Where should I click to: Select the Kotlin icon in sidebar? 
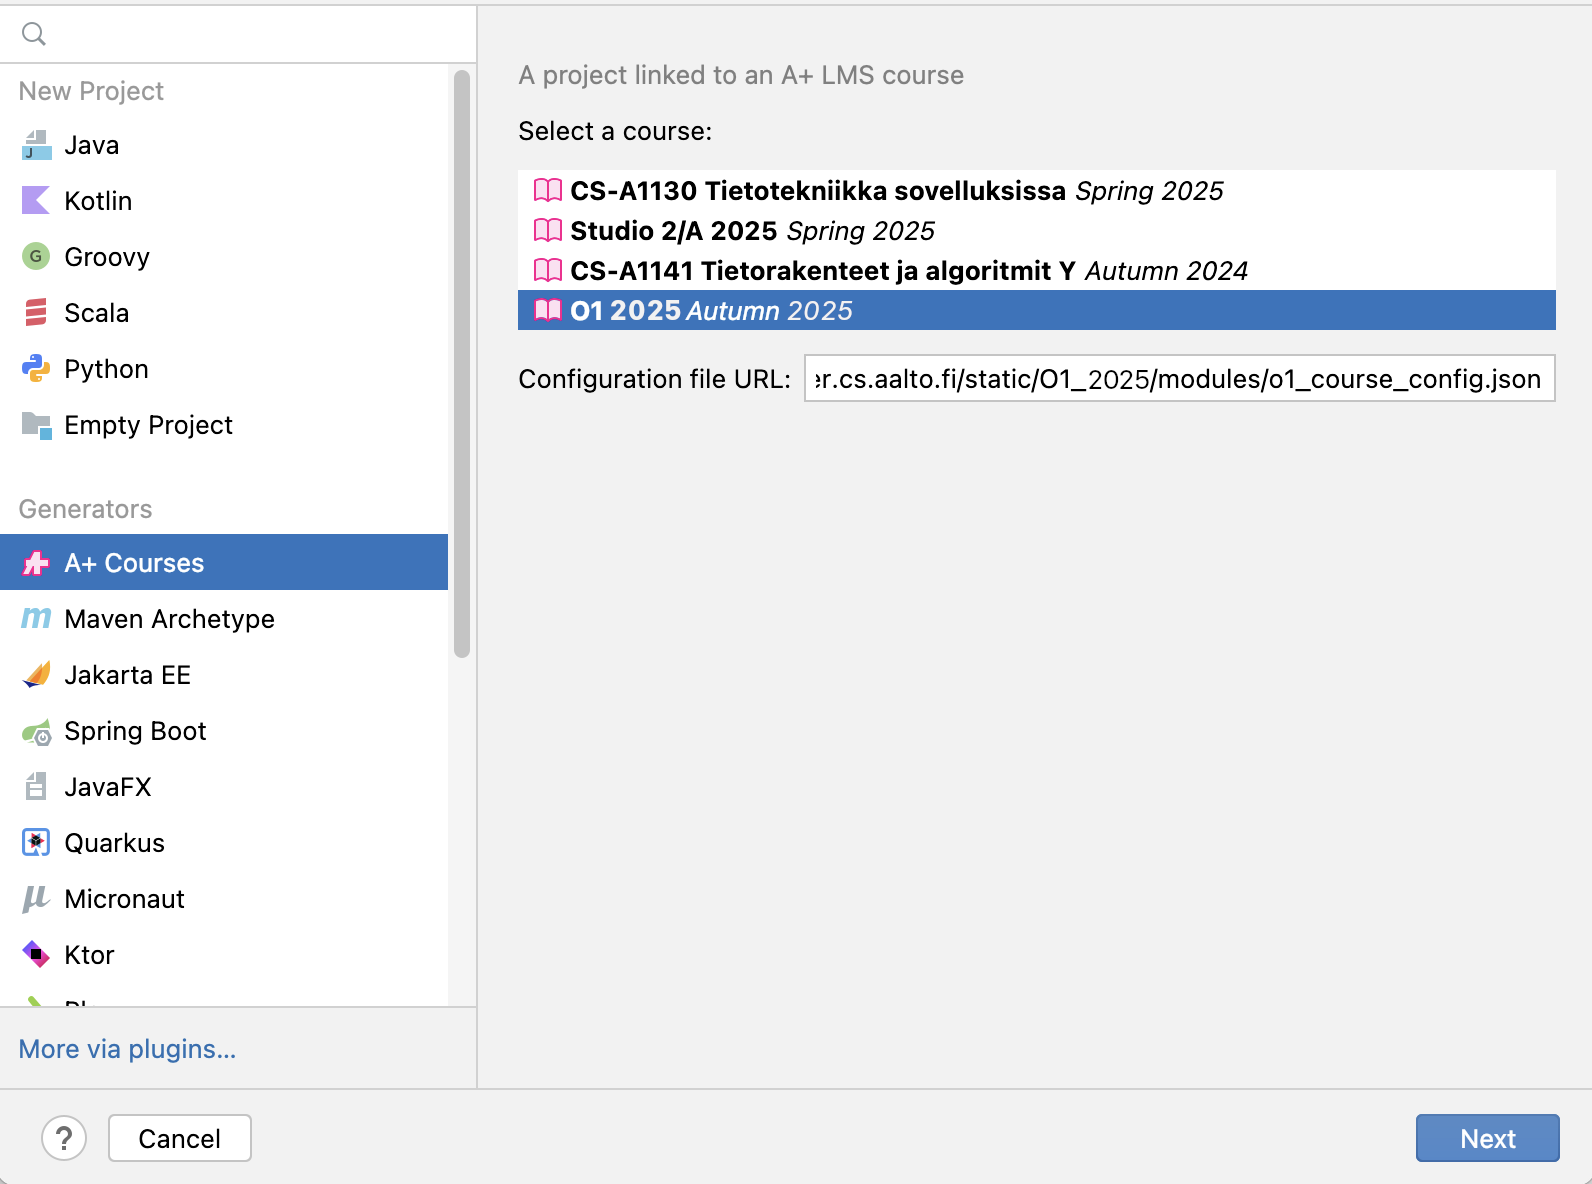[36, 201]
